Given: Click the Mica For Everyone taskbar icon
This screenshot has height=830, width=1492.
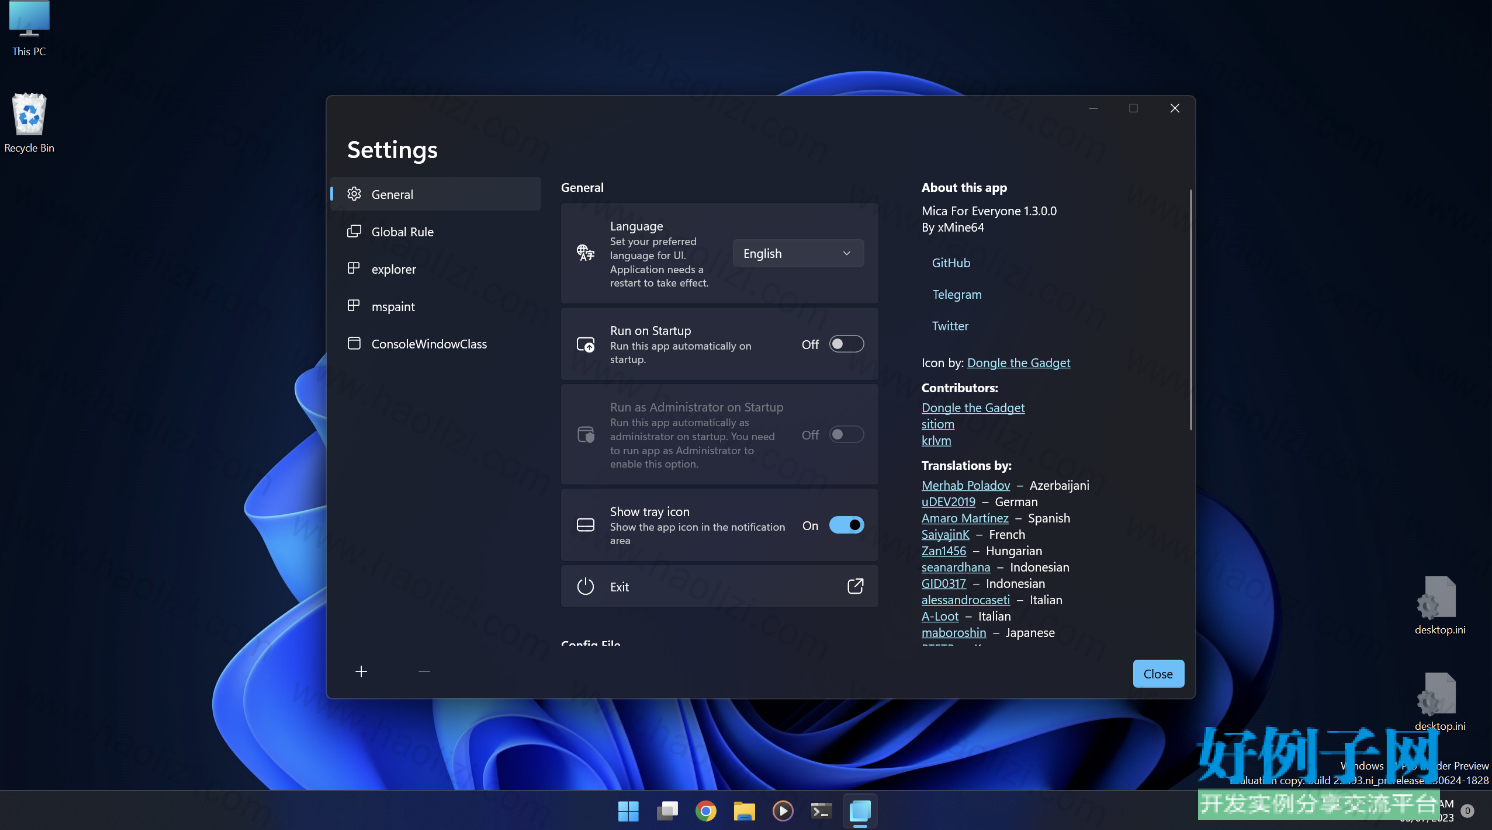Looking at the screenshot, I should point(860,811).
